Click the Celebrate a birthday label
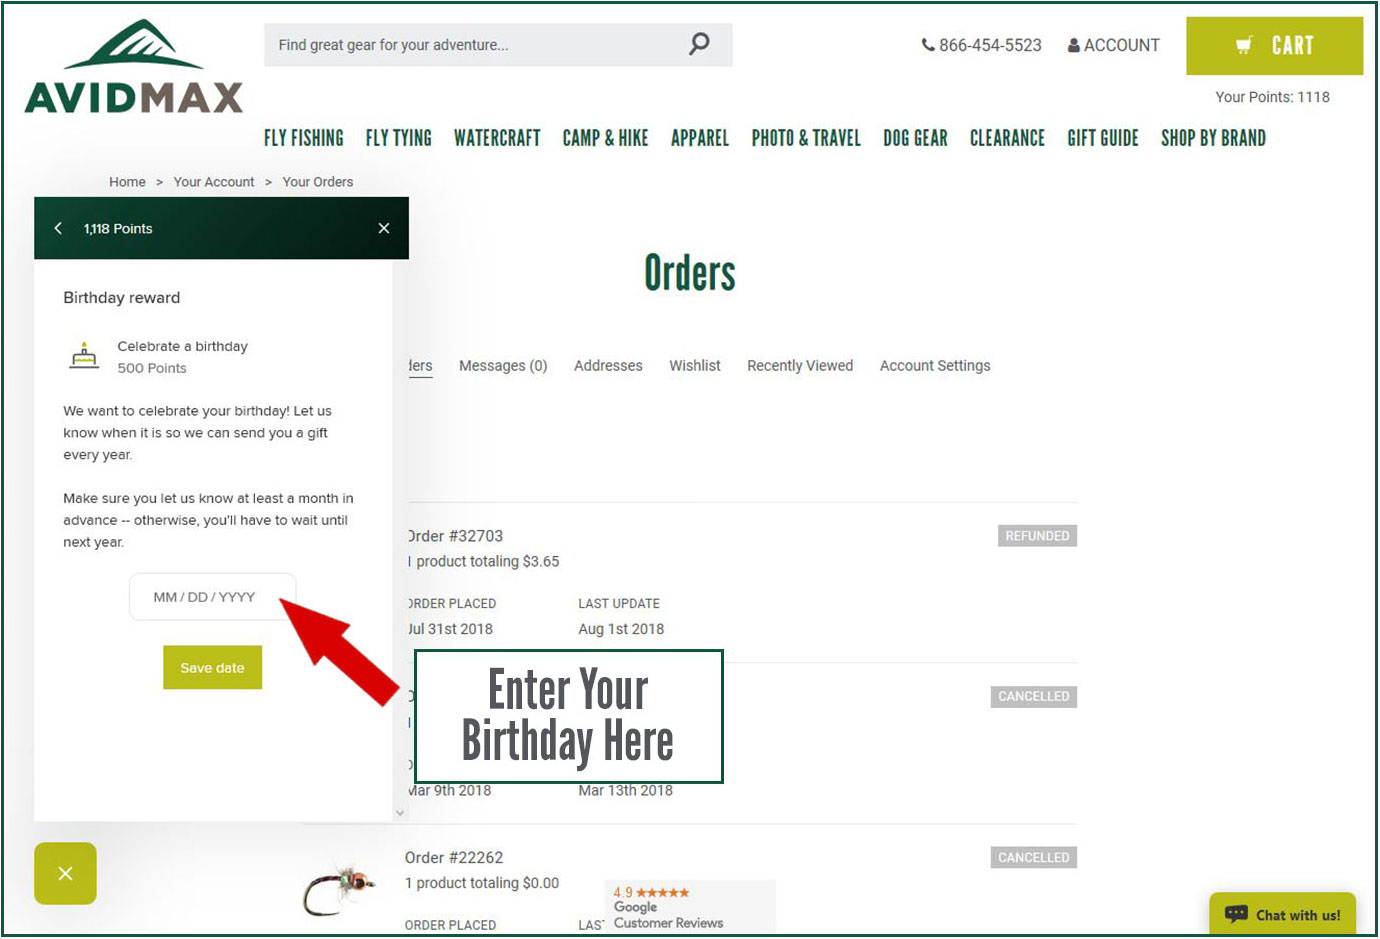Viewport: 1380px width, 939px height. [182, 346]
